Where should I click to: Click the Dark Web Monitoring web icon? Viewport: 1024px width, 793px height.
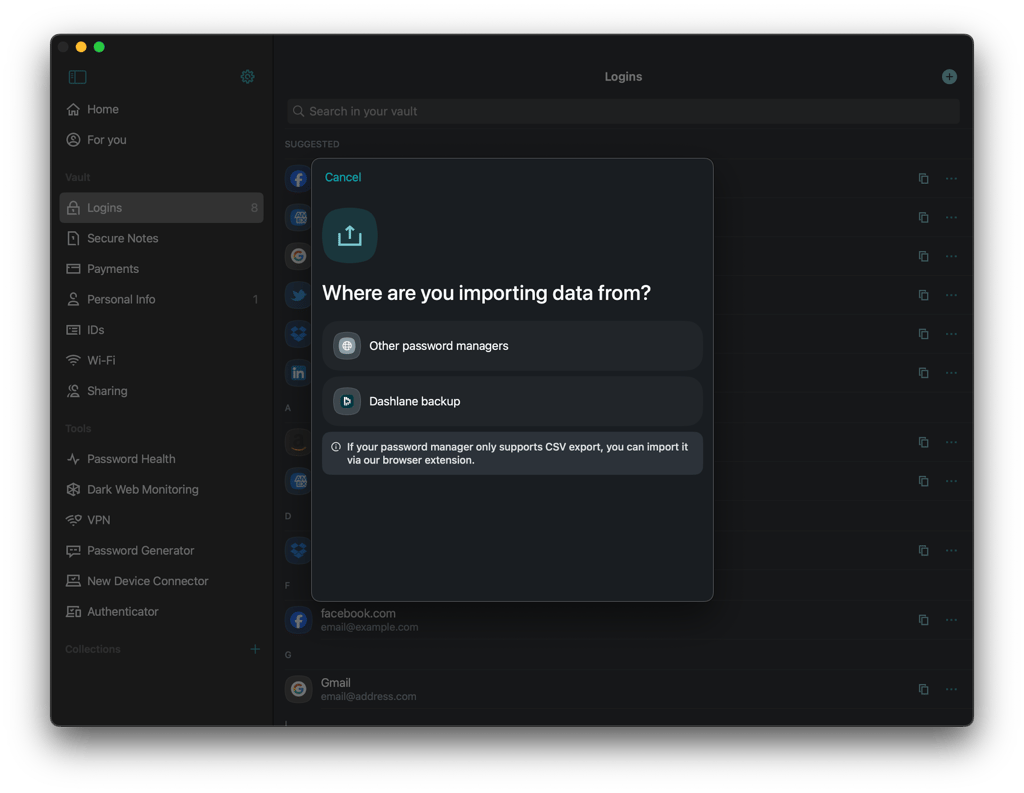pyautogui.click(x=73, y=489)
